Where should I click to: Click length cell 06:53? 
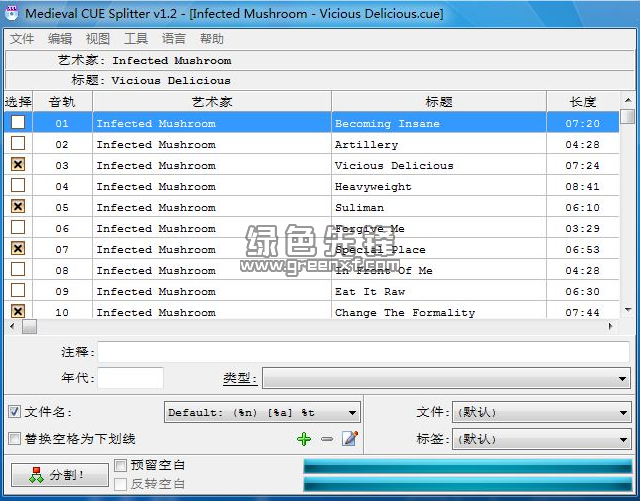pyautogui.click(x=582, y=249)
